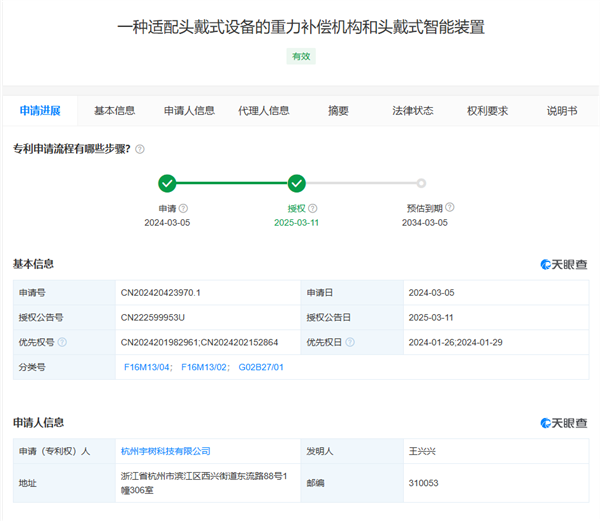This screenshot has width=600, height=521.
Task: Click 天眼查 logo in 基本信息 section
Action: (x=564, y=264)
